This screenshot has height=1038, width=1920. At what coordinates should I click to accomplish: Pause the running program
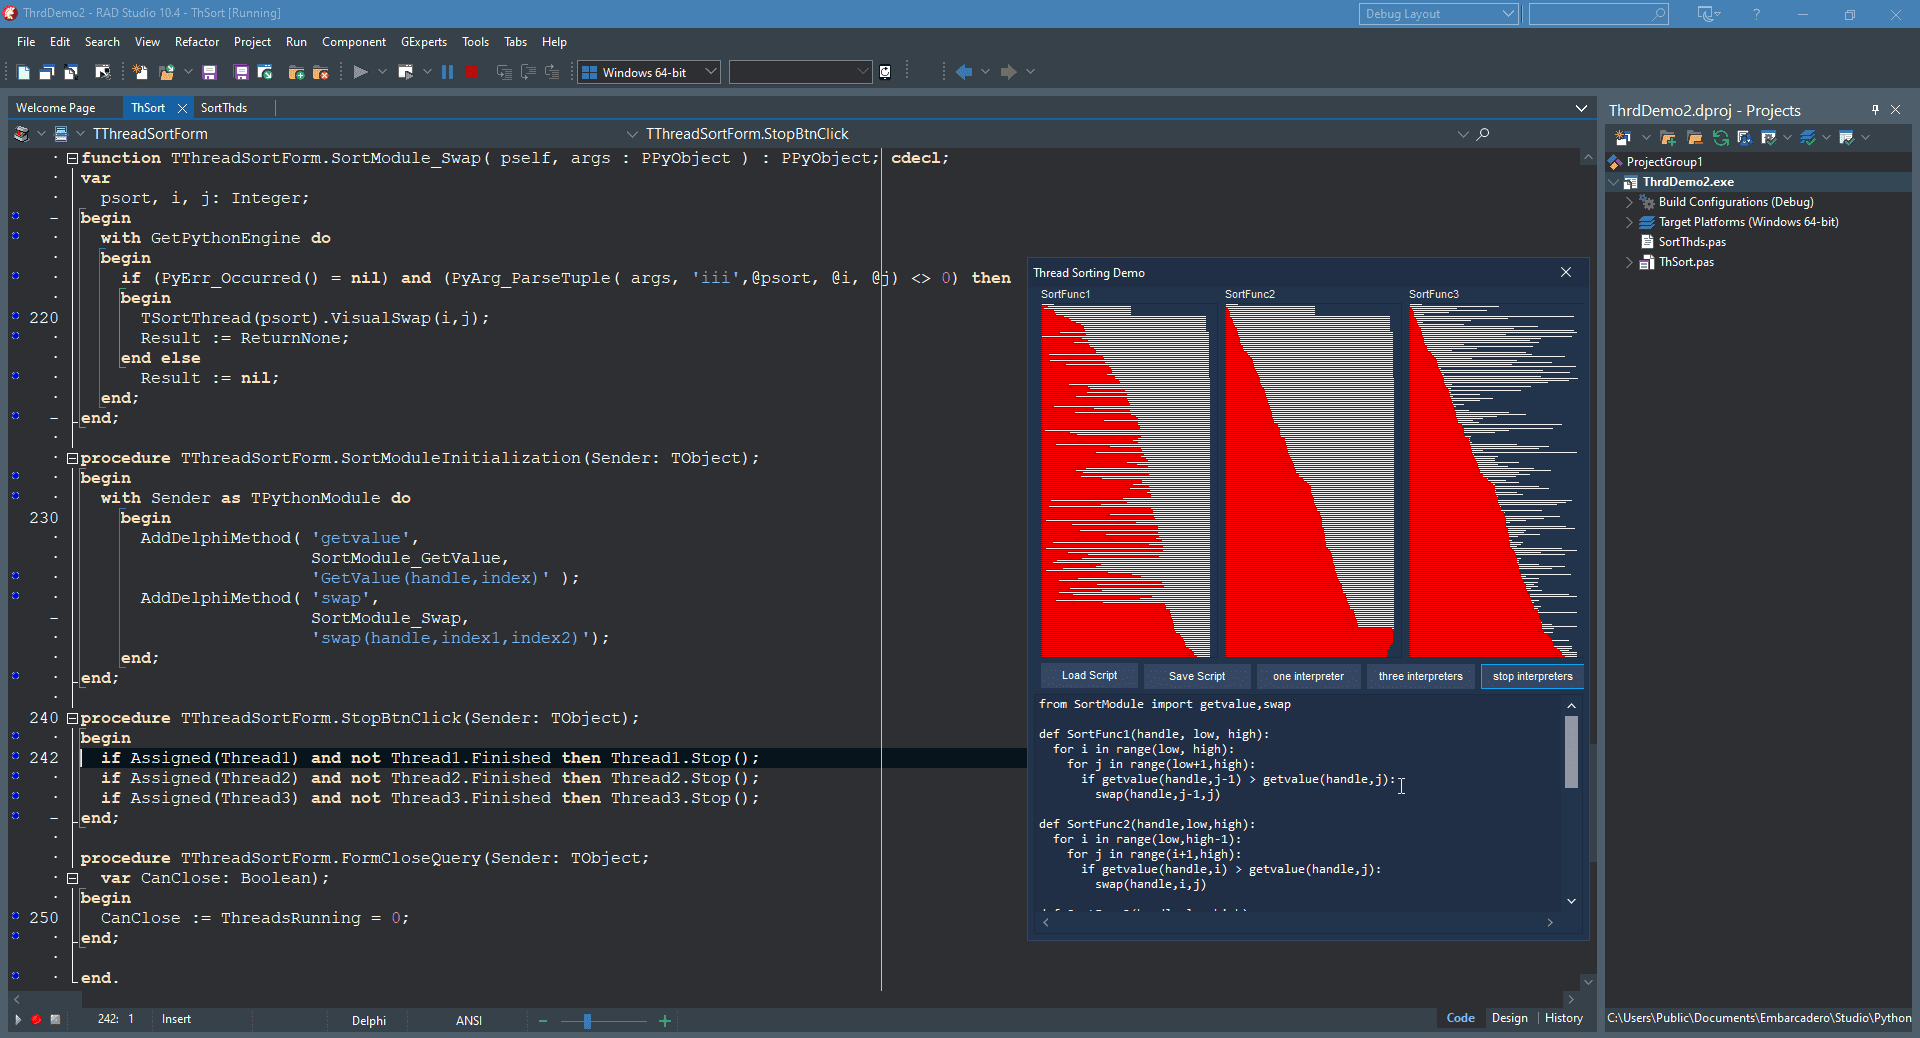coord(447,72)
